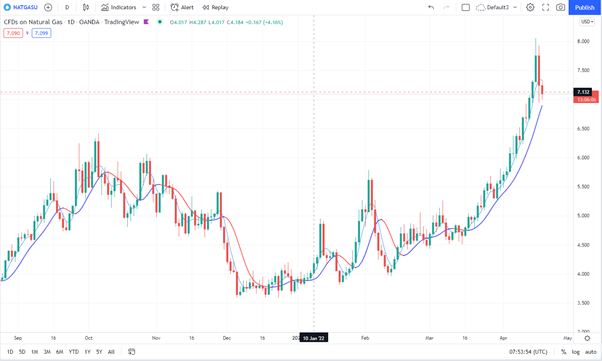Click the 5.000 price scale label
The width and height of the screenshot is (602, 361).
pos(583,216)
